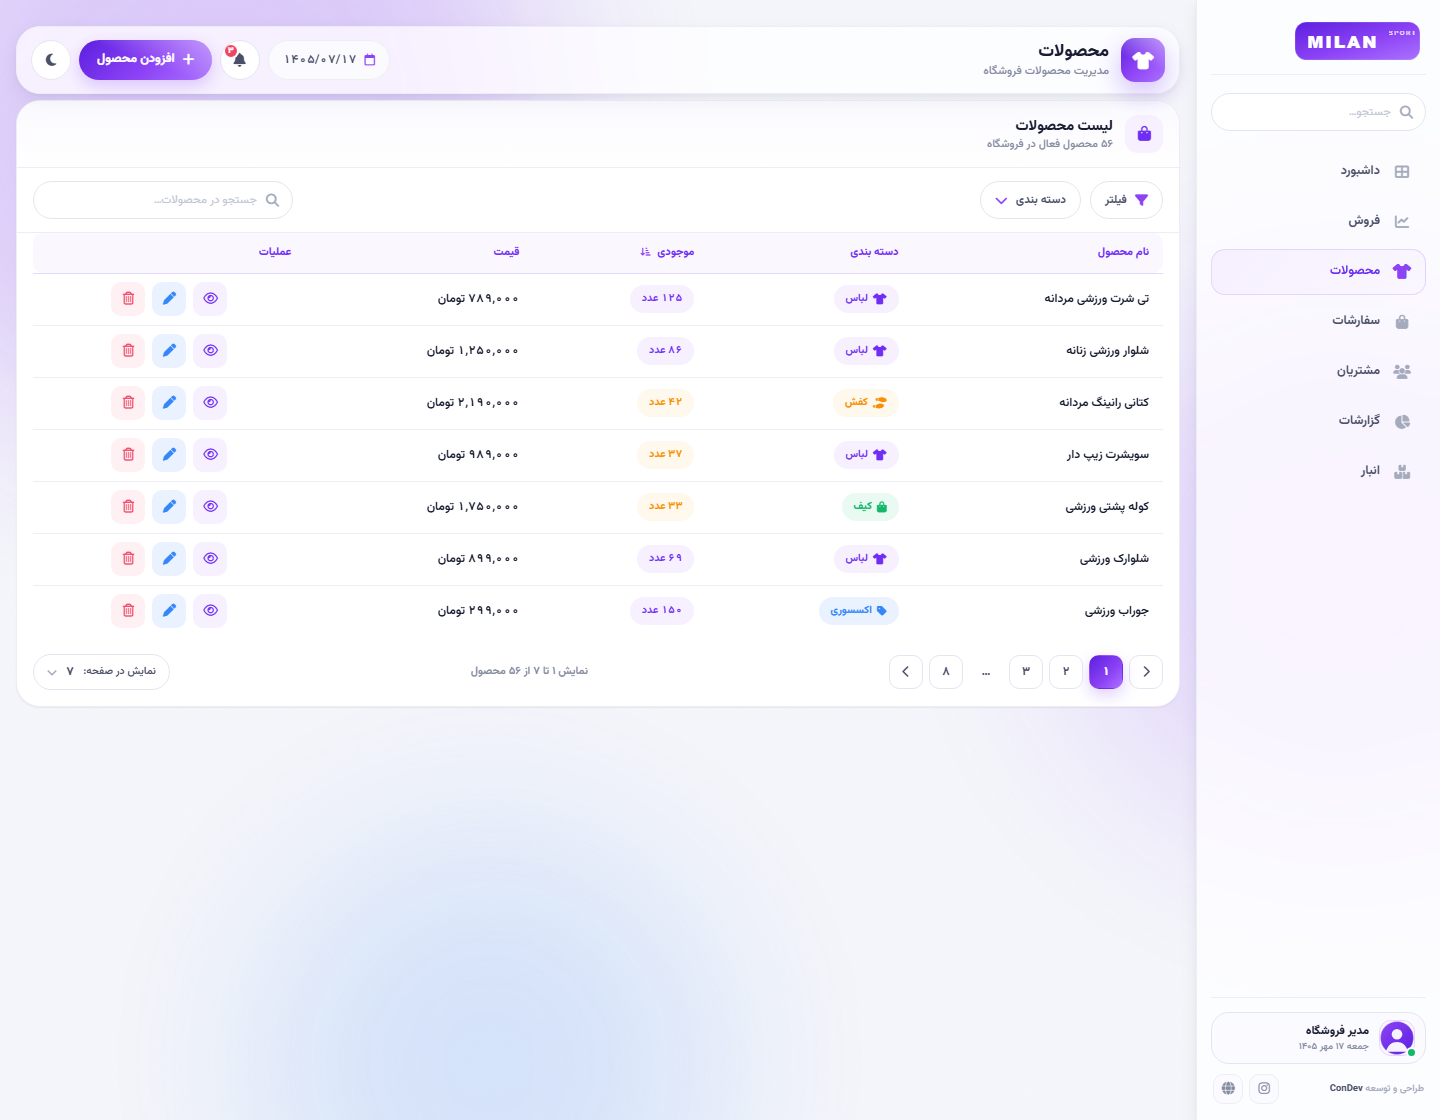Focus the جستجو در محصولات field
1440x1120 pixels.
(x=163, y=200)
